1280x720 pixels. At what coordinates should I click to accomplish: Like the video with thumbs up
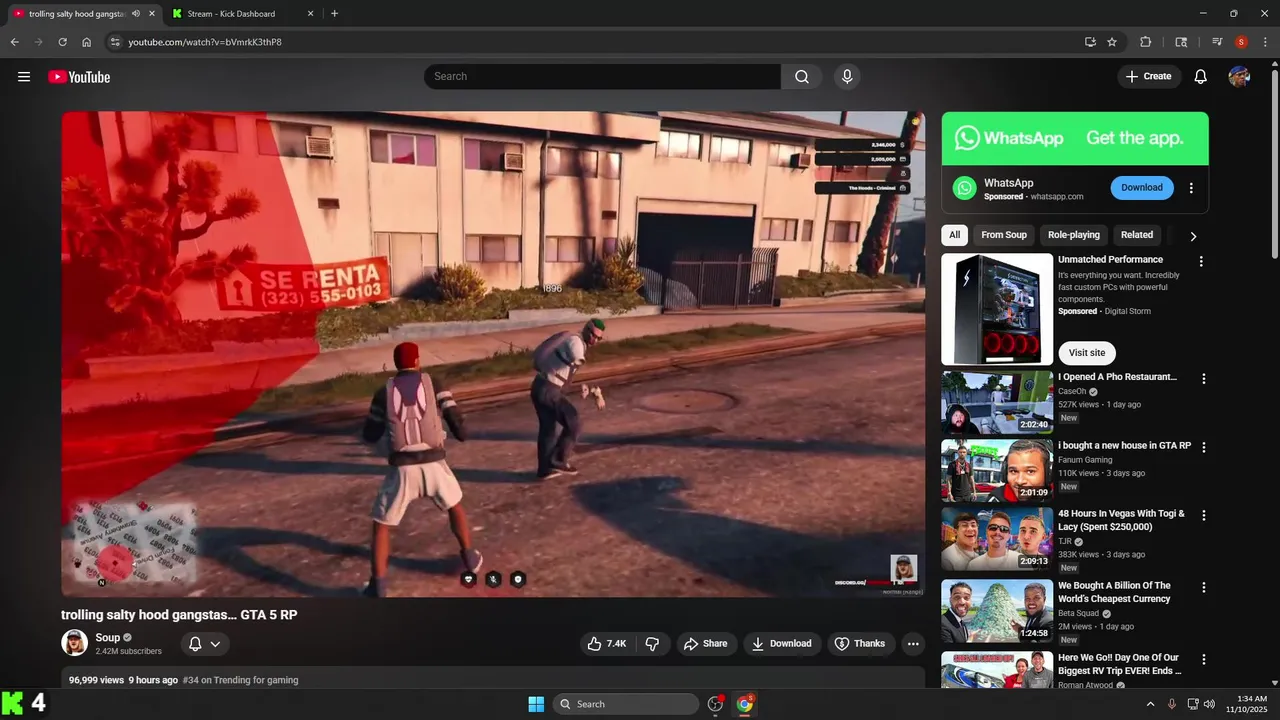tap(607, 644)
